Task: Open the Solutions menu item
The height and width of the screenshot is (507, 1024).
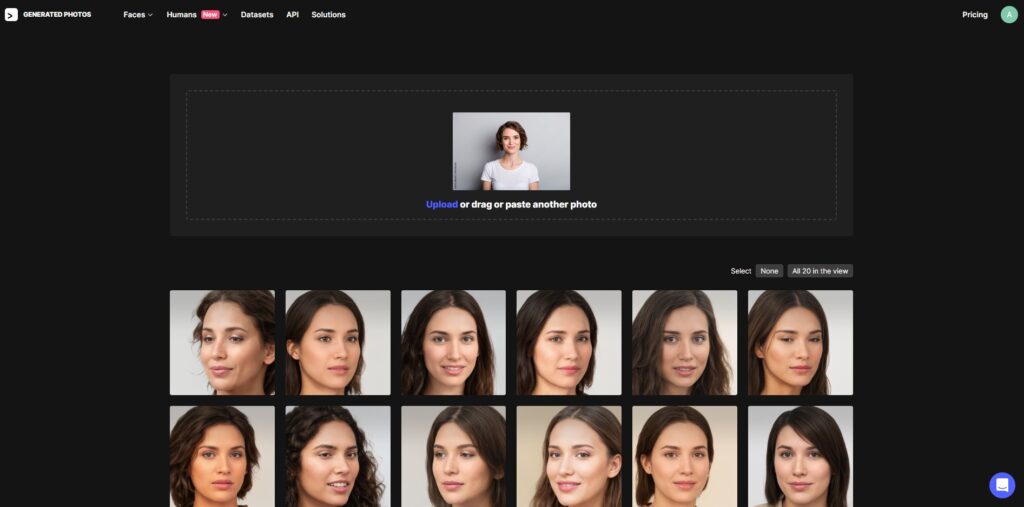Action: coord(328,14)
